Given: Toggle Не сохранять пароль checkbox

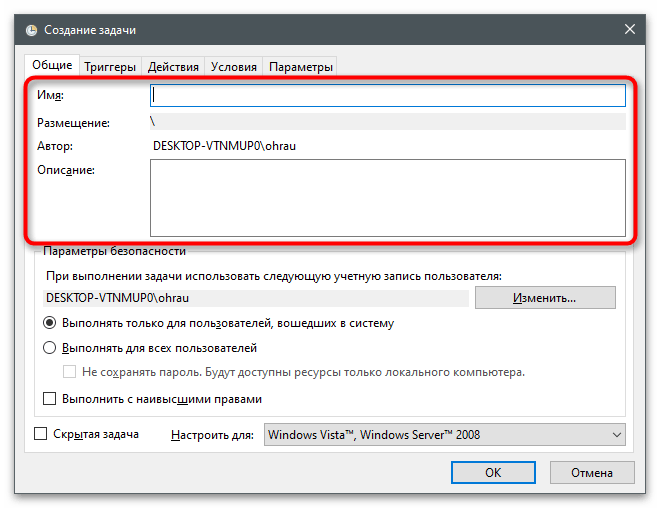Looking at the screenshot, I should (69, 372).
